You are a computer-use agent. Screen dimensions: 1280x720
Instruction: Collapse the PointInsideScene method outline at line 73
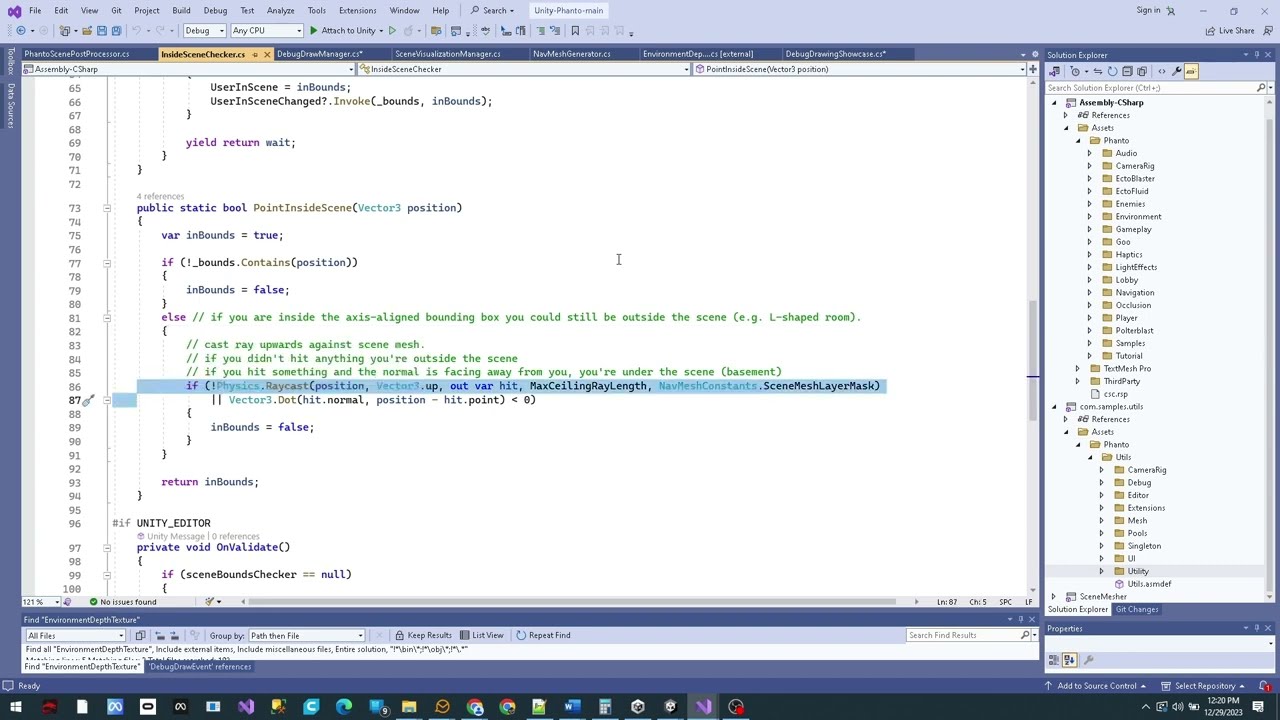(x=106, y=208)
